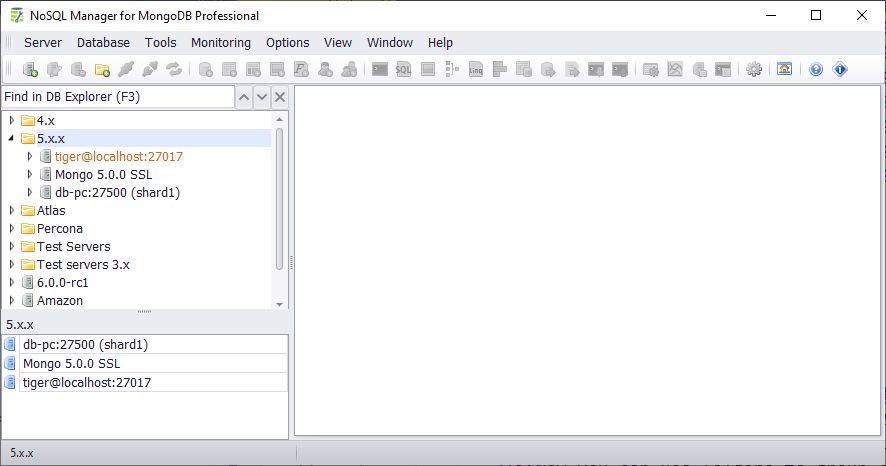Viewport: 886px width, 466px height.
Task: Collapse the 5.x.x folder node
Action: [12, 139]
